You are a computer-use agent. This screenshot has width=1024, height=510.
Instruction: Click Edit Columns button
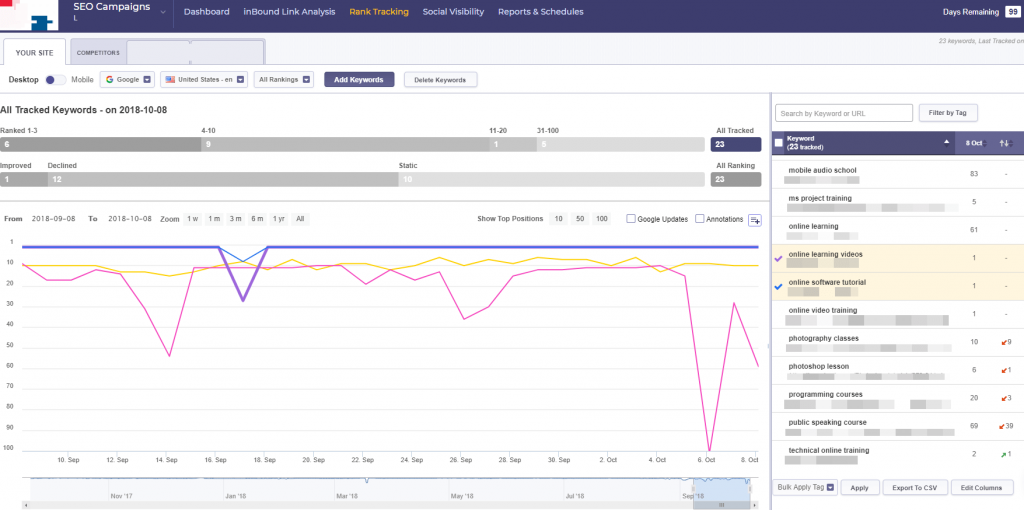pyautogui.click(x=982, y=487)
